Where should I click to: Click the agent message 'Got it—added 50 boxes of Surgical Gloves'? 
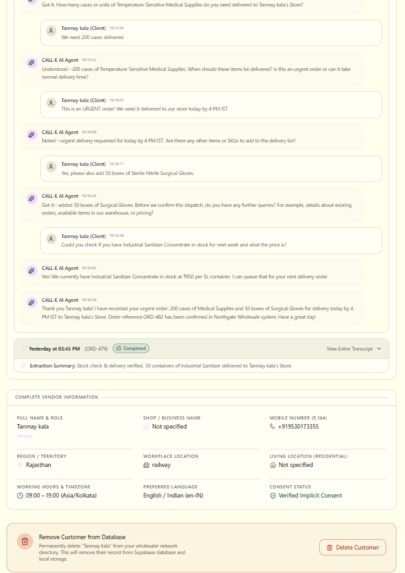(x=197, y=209)
